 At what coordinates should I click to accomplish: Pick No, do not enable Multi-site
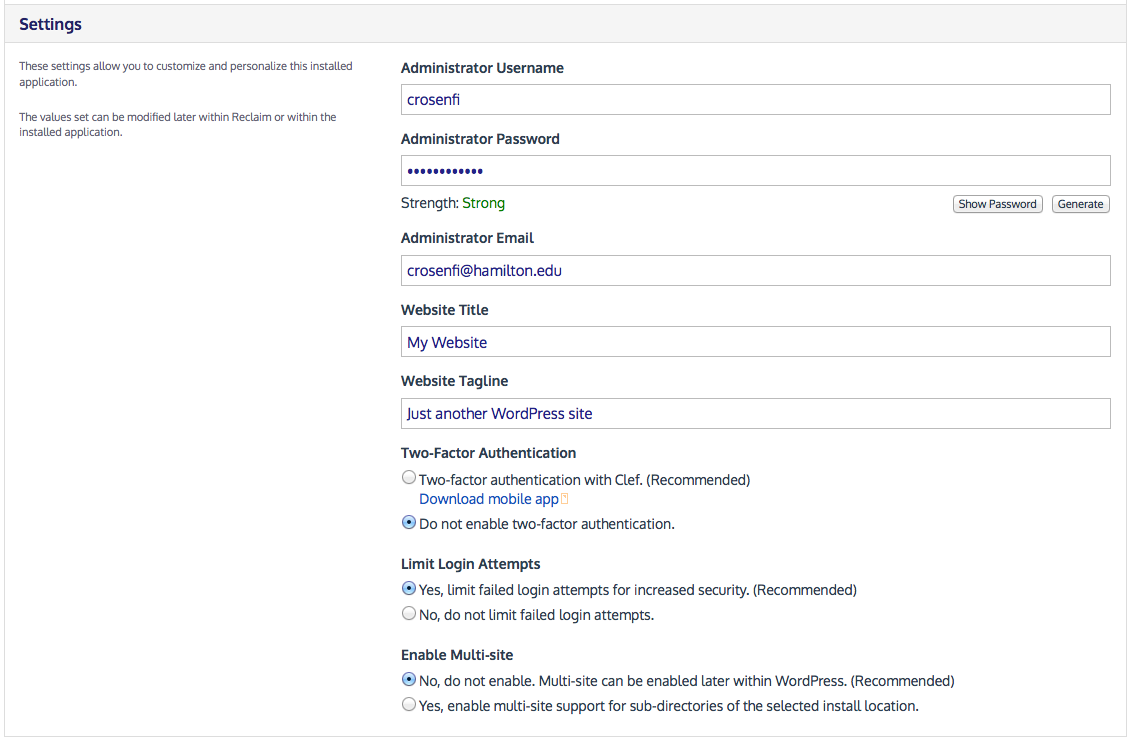pyautogui.click(x=409, y=679)
